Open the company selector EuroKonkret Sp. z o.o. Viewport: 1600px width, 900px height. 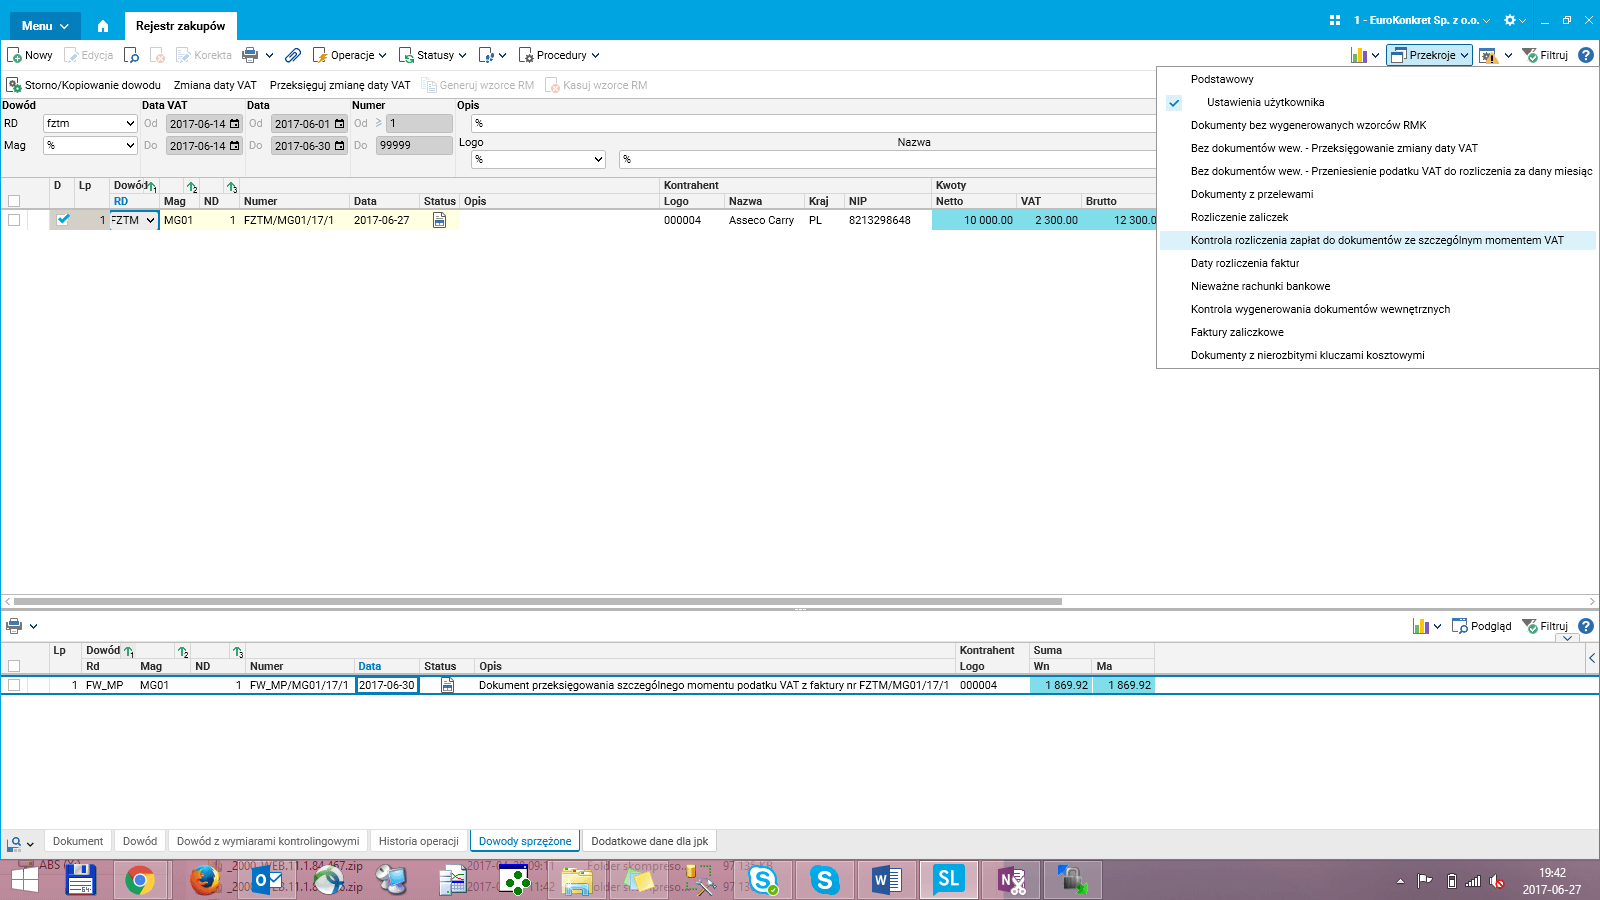(1421, 20)
